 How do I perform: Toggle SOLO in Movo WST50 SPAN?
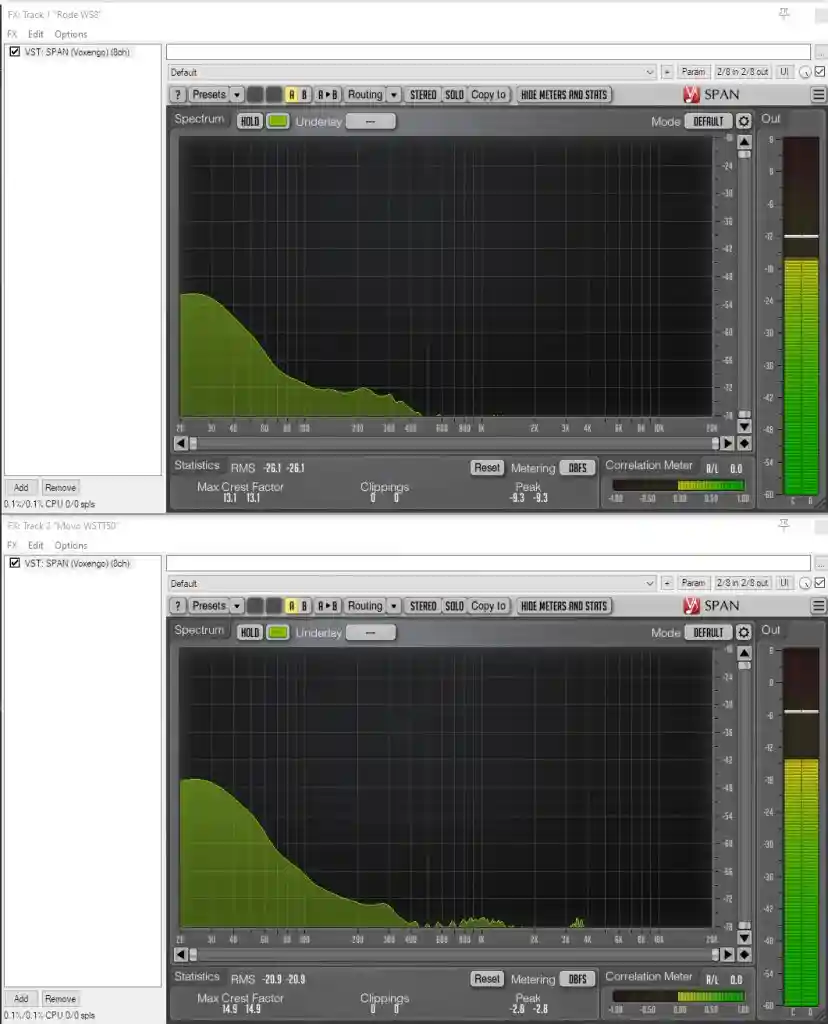454,606
